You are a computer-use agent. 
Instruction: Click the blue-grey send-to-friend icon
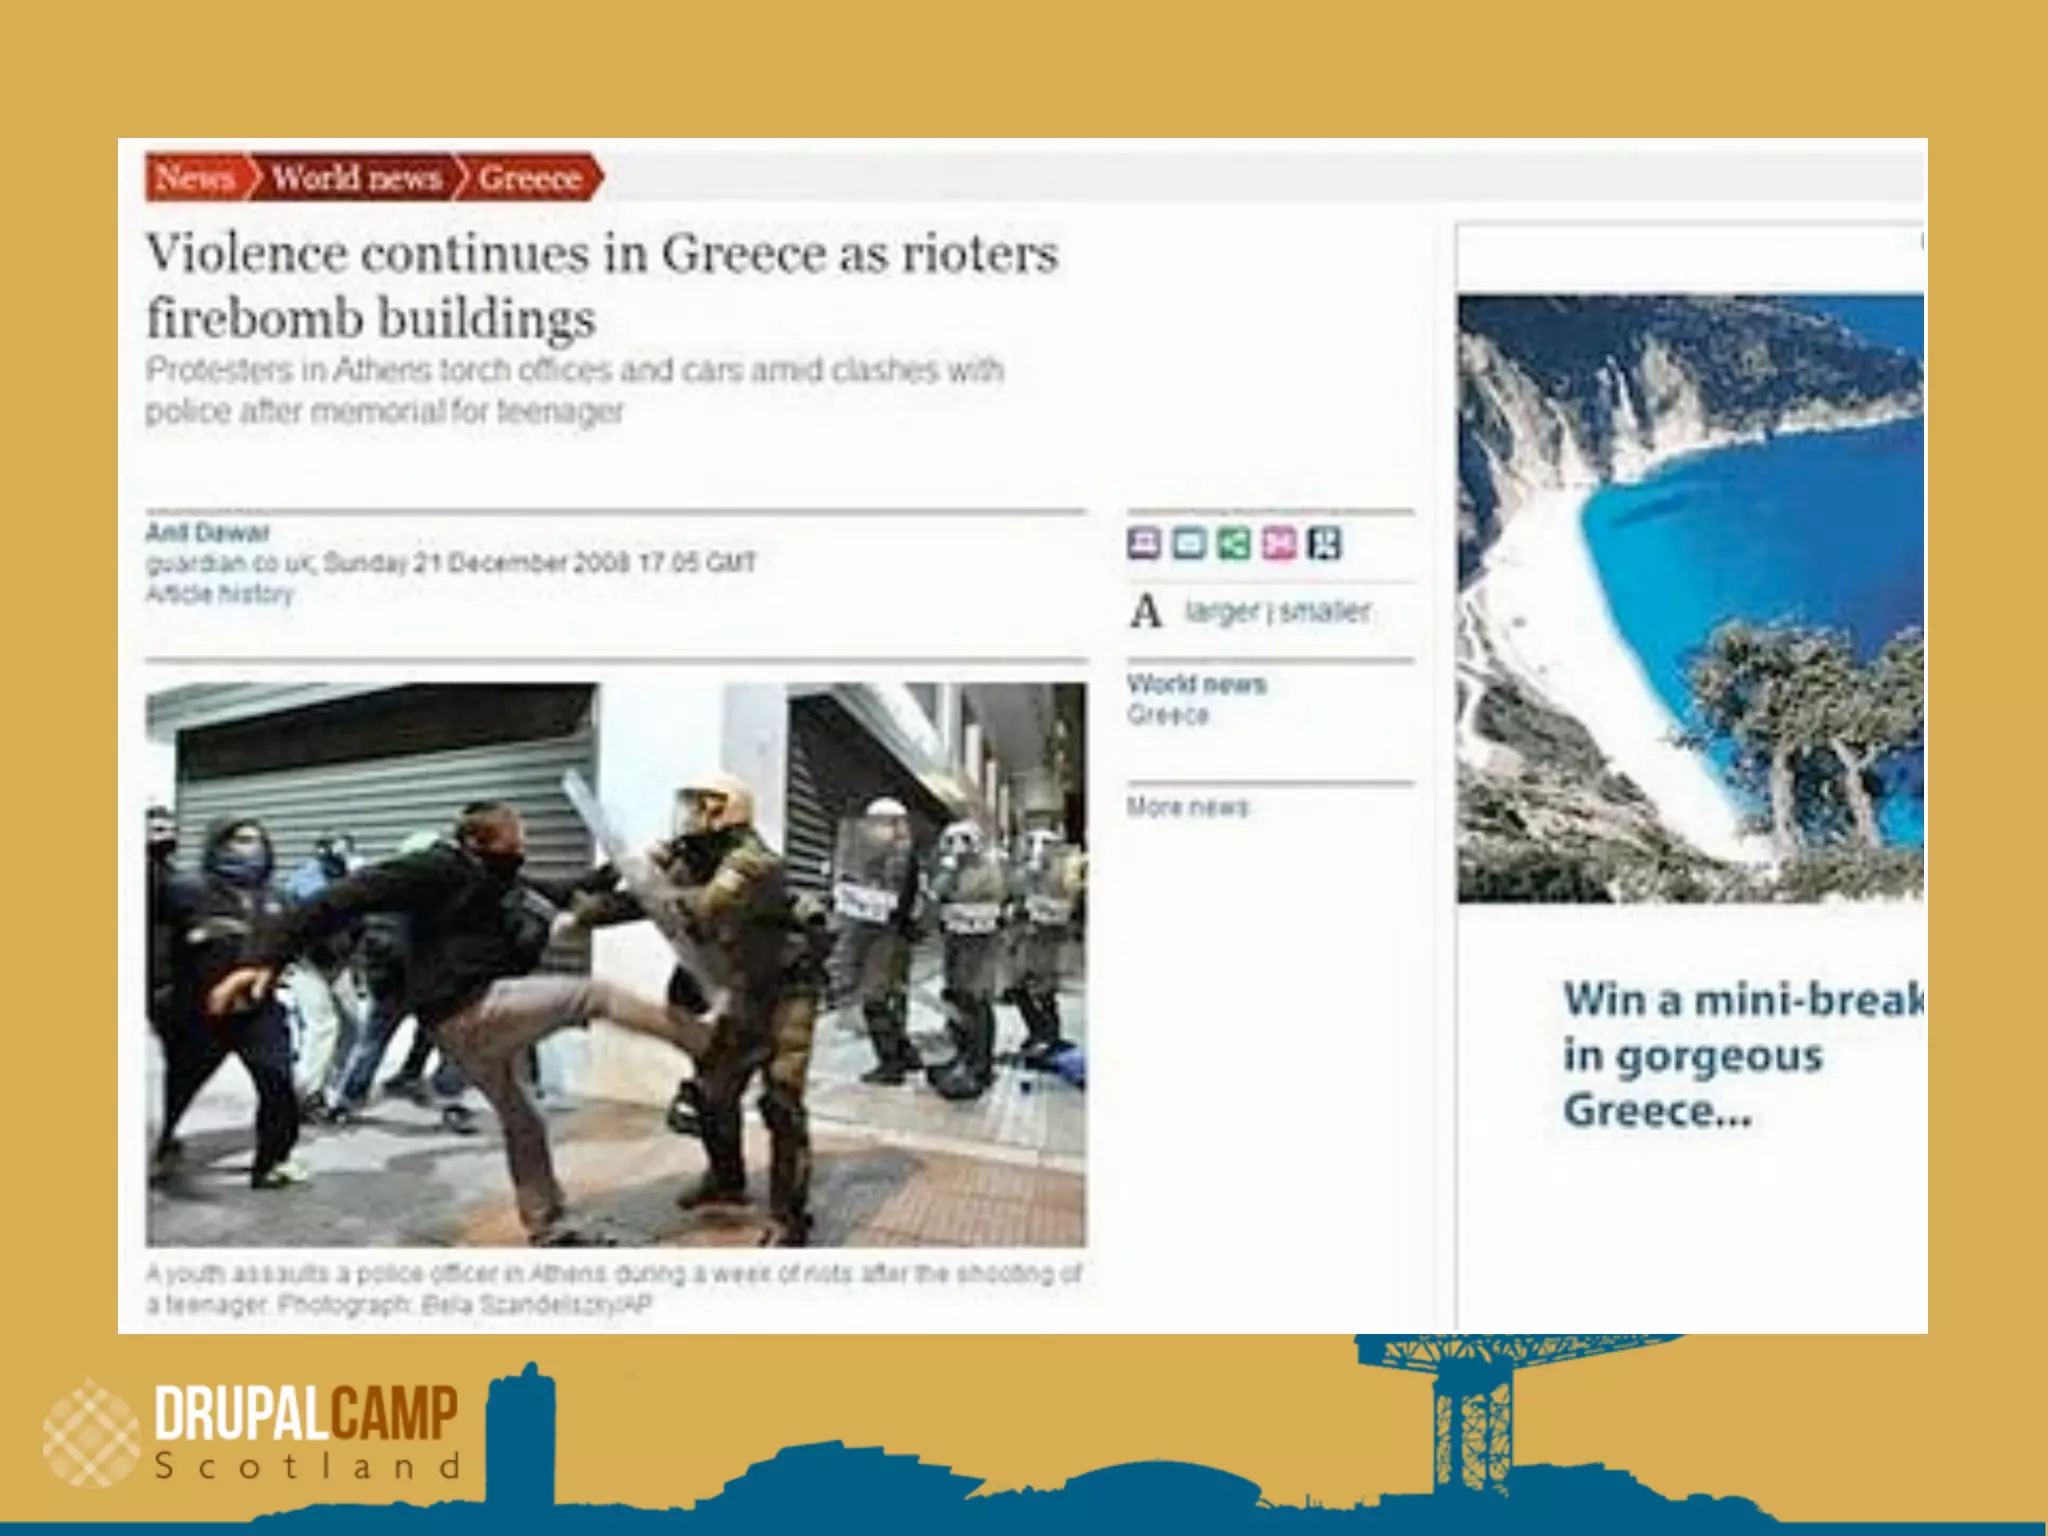1188,543
